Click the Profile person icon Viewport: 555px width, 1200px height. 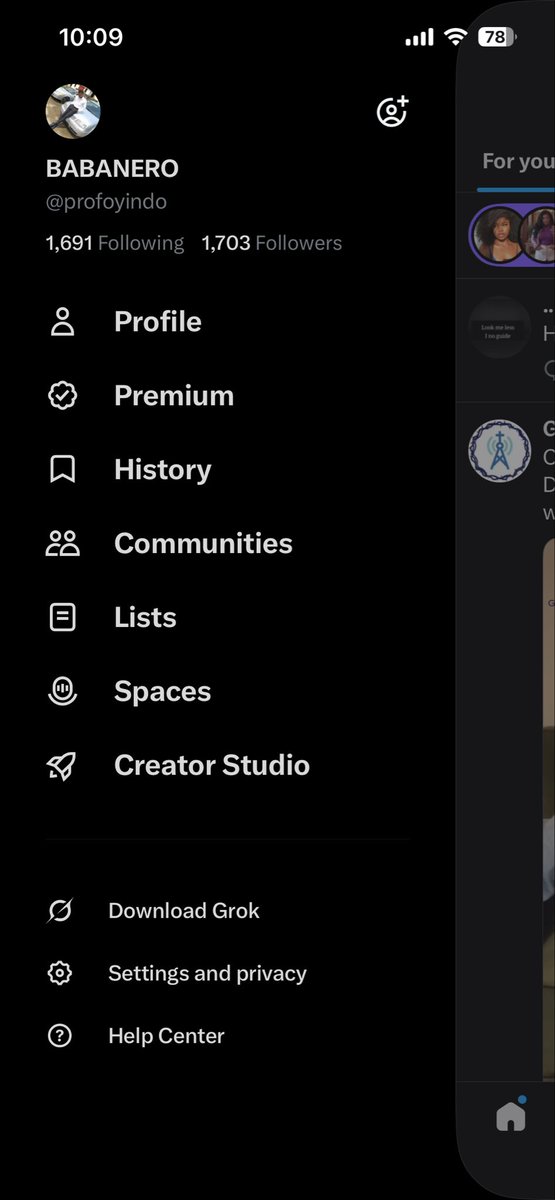pos(62,322)
